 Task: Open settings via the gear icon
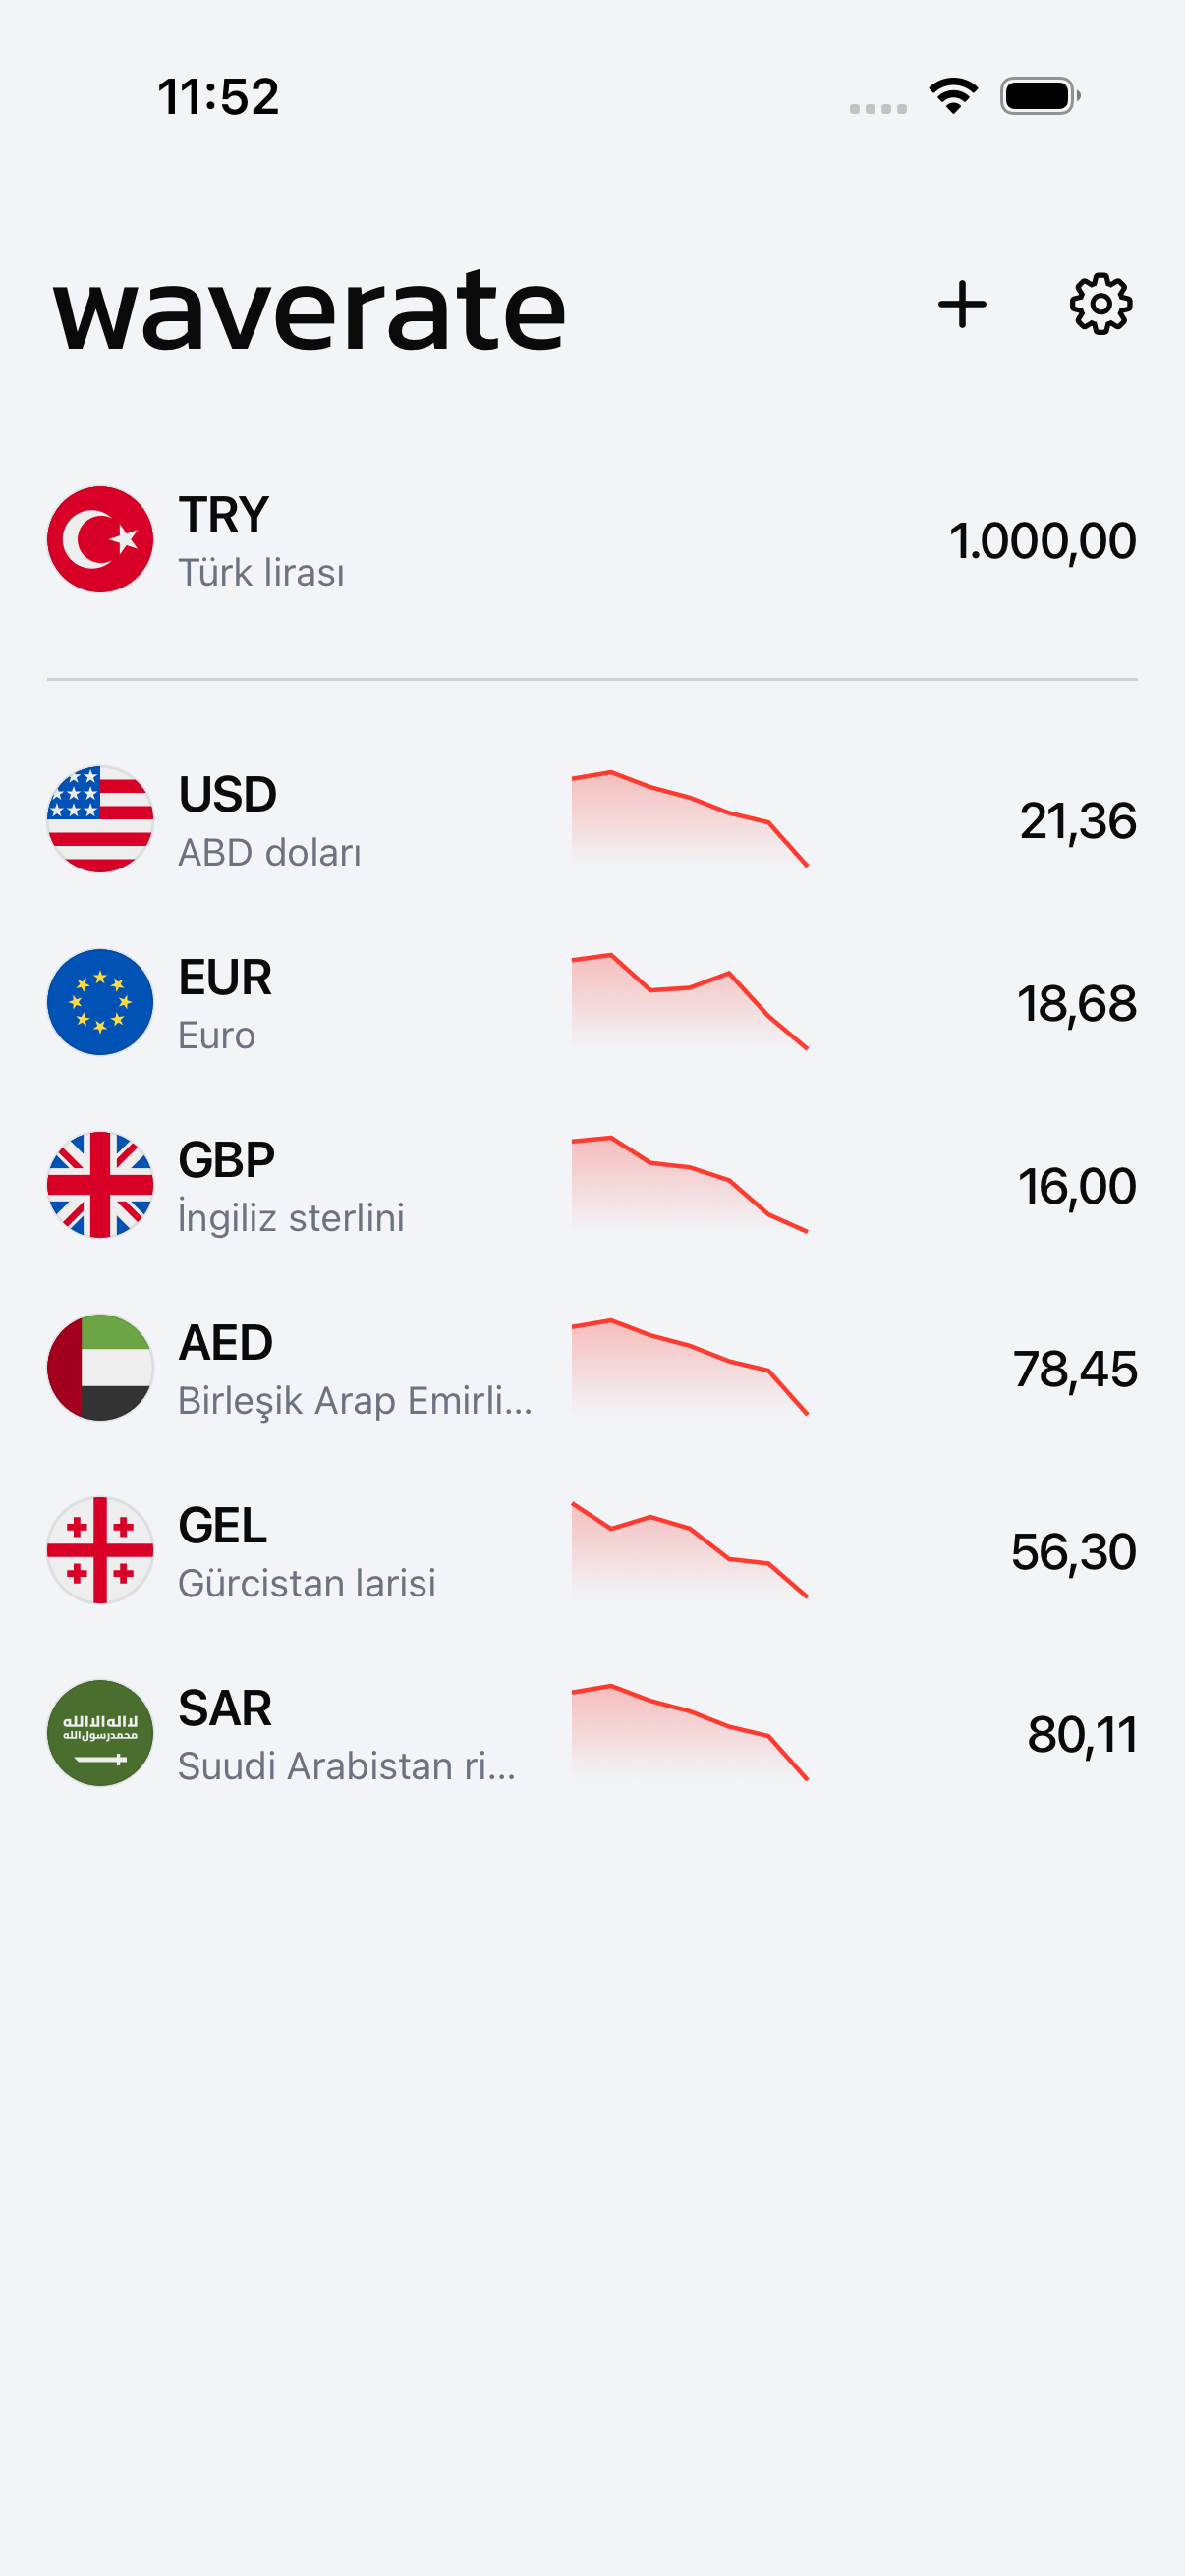point(1101,304)
